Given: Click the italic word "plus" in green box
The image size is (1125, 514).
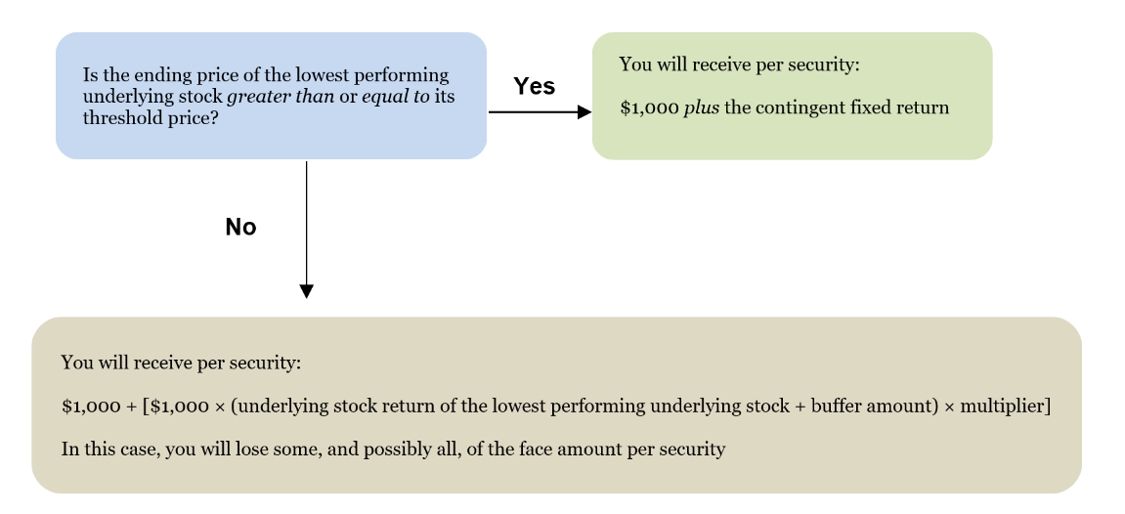Looking at the screenshot, I should [701, 108].
